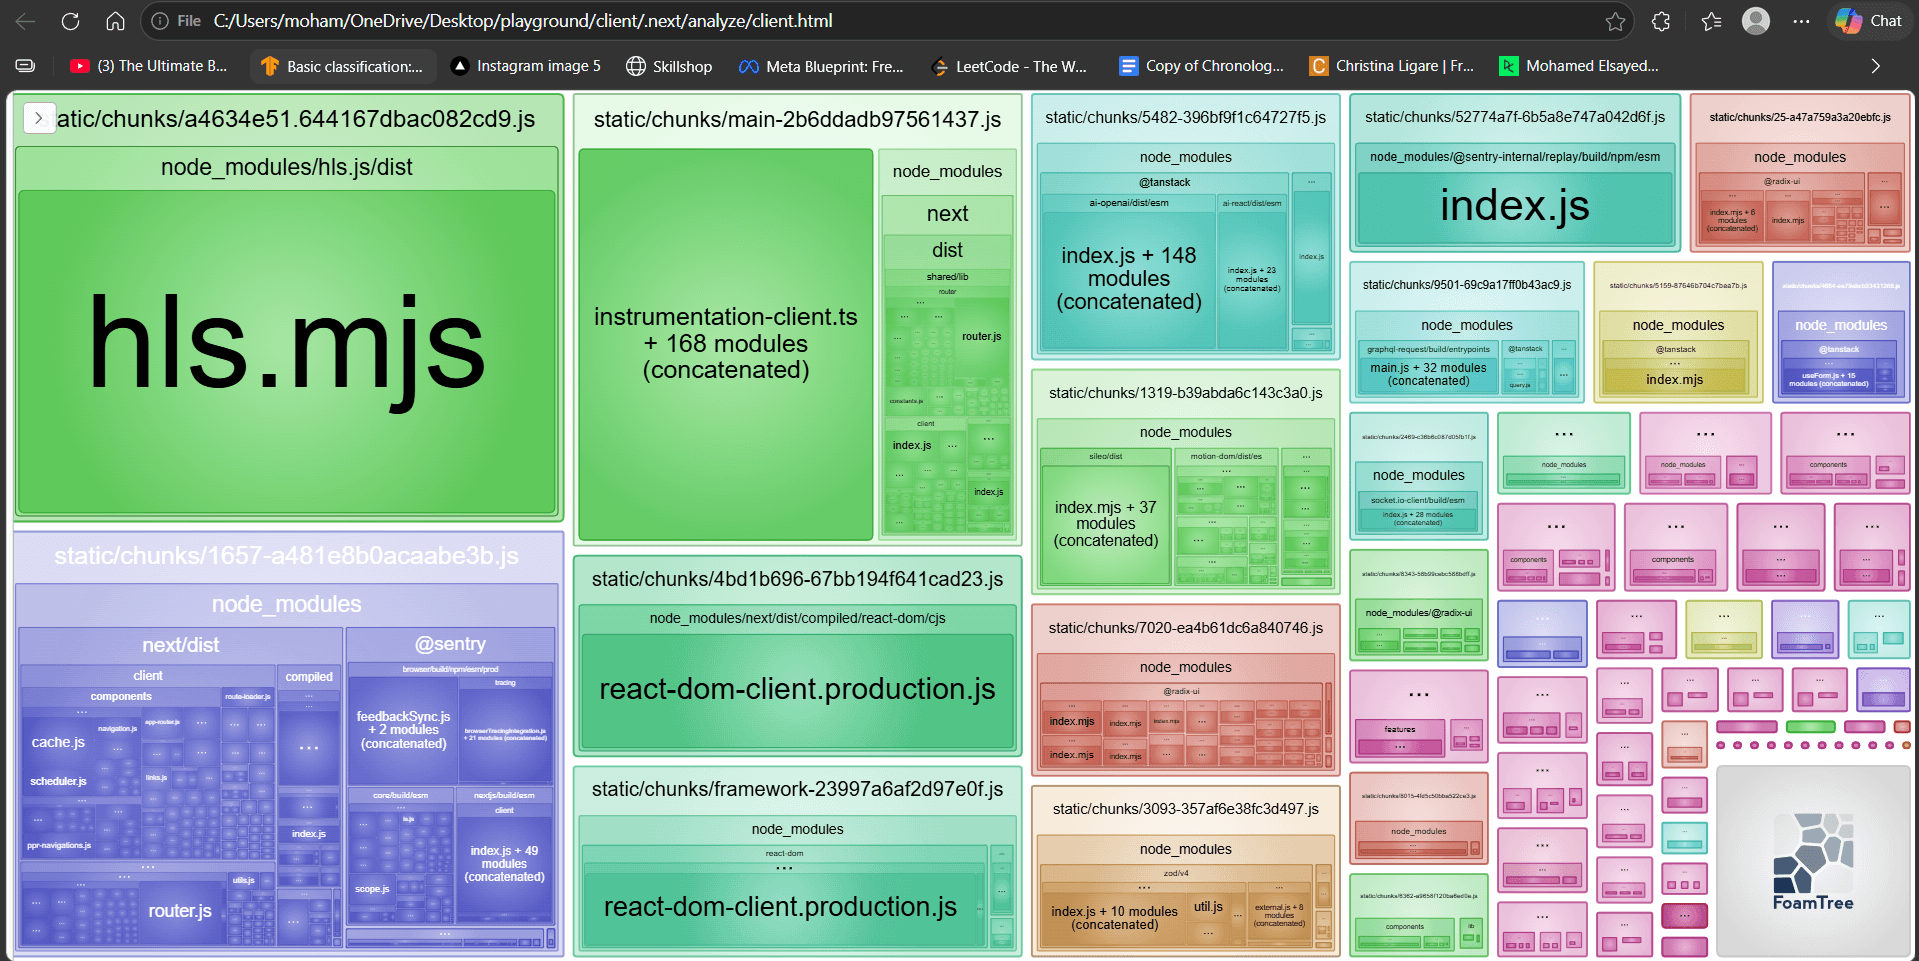Add page to favorites star icon
The height and width of the screenshot is (961, 1919).
tap(1615, 21)
